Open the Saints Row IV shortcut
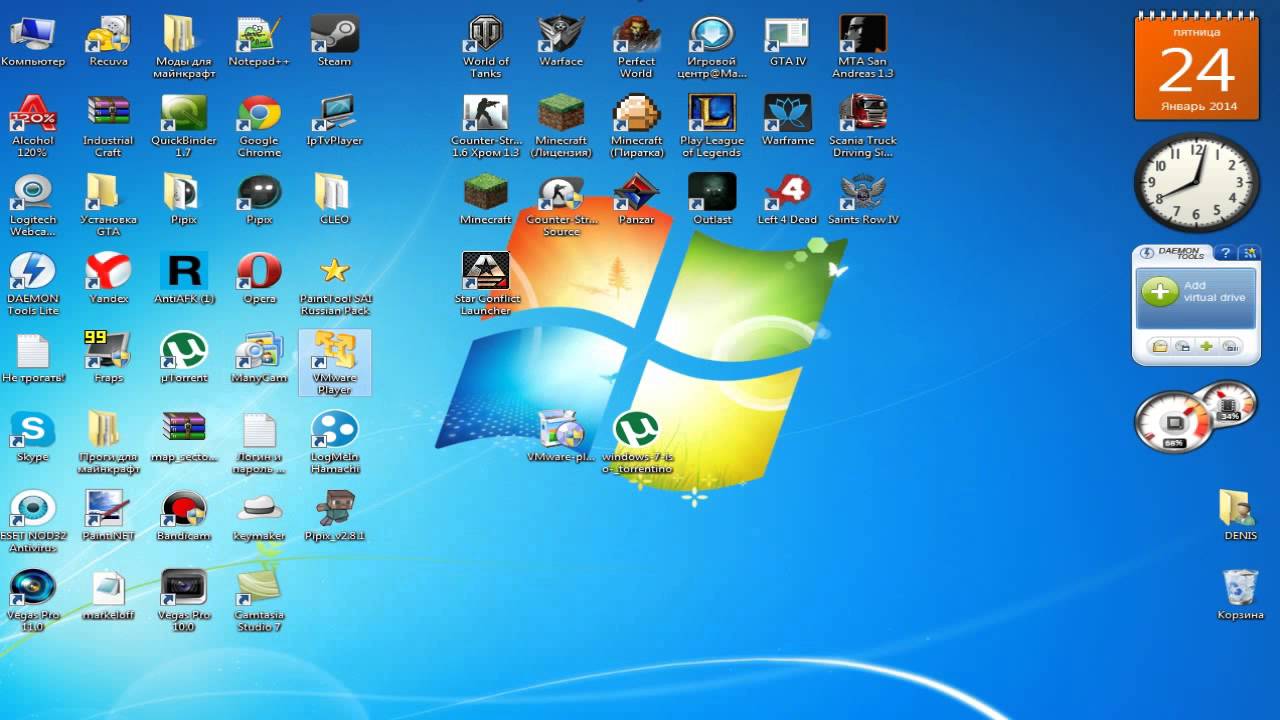The image size is (1280, 720). tap(863, 200)
